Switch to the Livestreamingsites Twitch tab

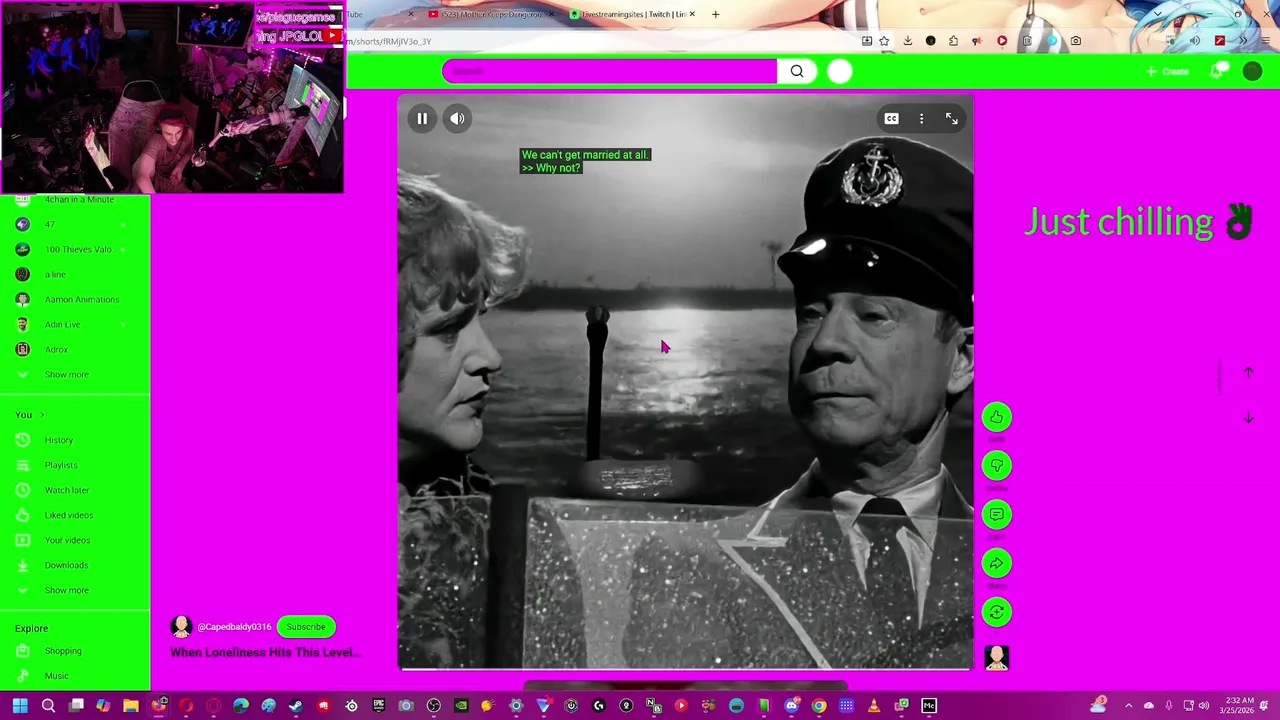(x=632, y=14)
